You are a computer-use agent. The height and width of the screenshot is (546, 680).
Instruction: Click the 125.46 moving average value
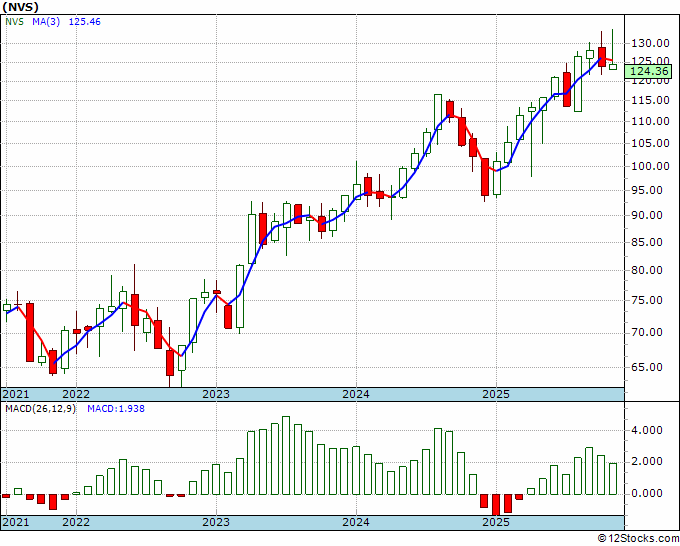click(x=85, y=22)
